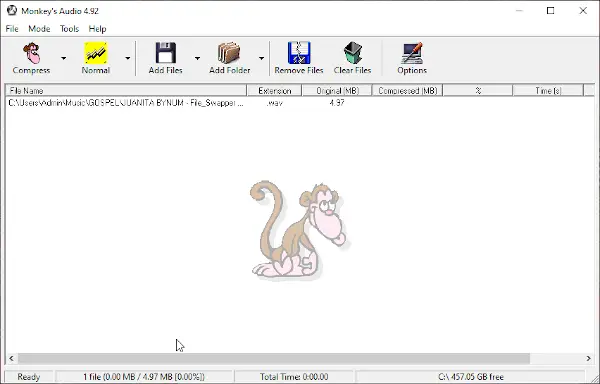Image resolution: width=600 pixels, height=384 pixels.
Task: Sort by the % column header
Action: point(478,91)
